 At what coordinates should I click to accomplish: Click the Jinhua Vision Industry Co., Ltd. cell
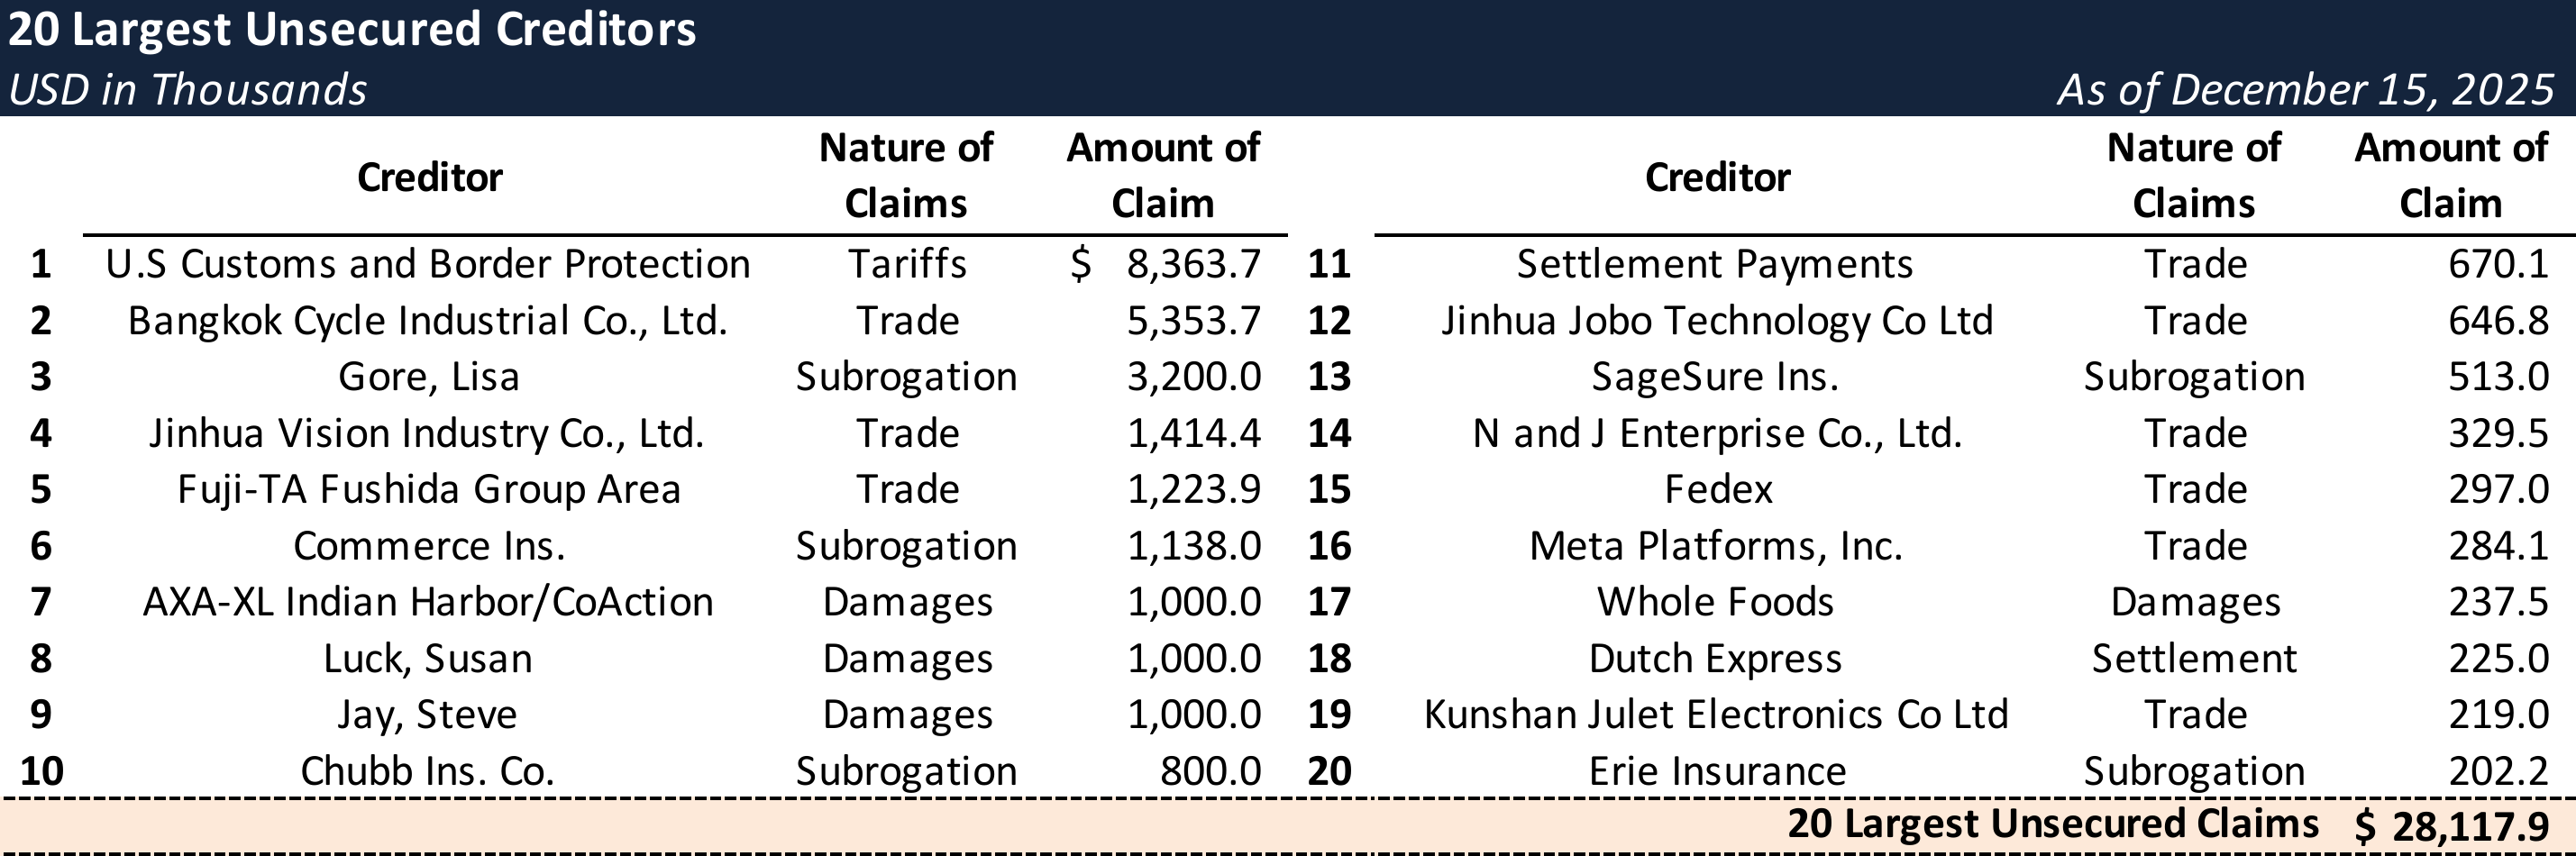[427, 433]
